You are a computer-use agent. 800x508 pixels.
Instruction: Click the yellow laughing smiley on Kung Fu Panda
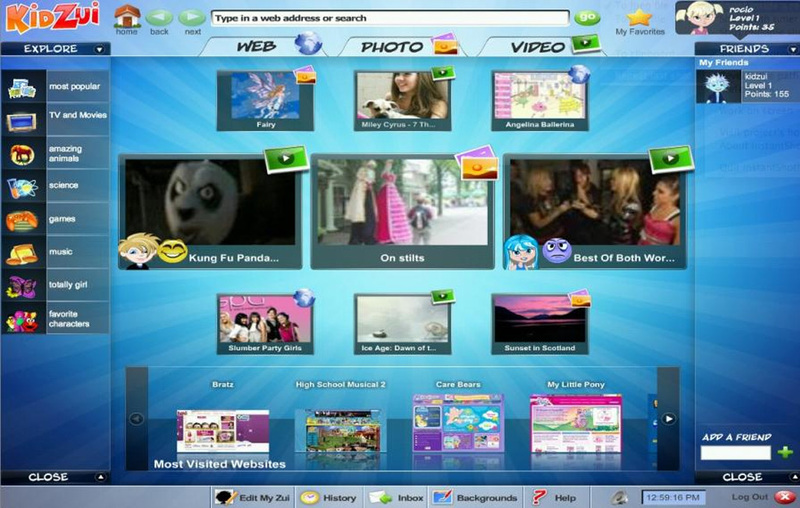tap(172, 251)
